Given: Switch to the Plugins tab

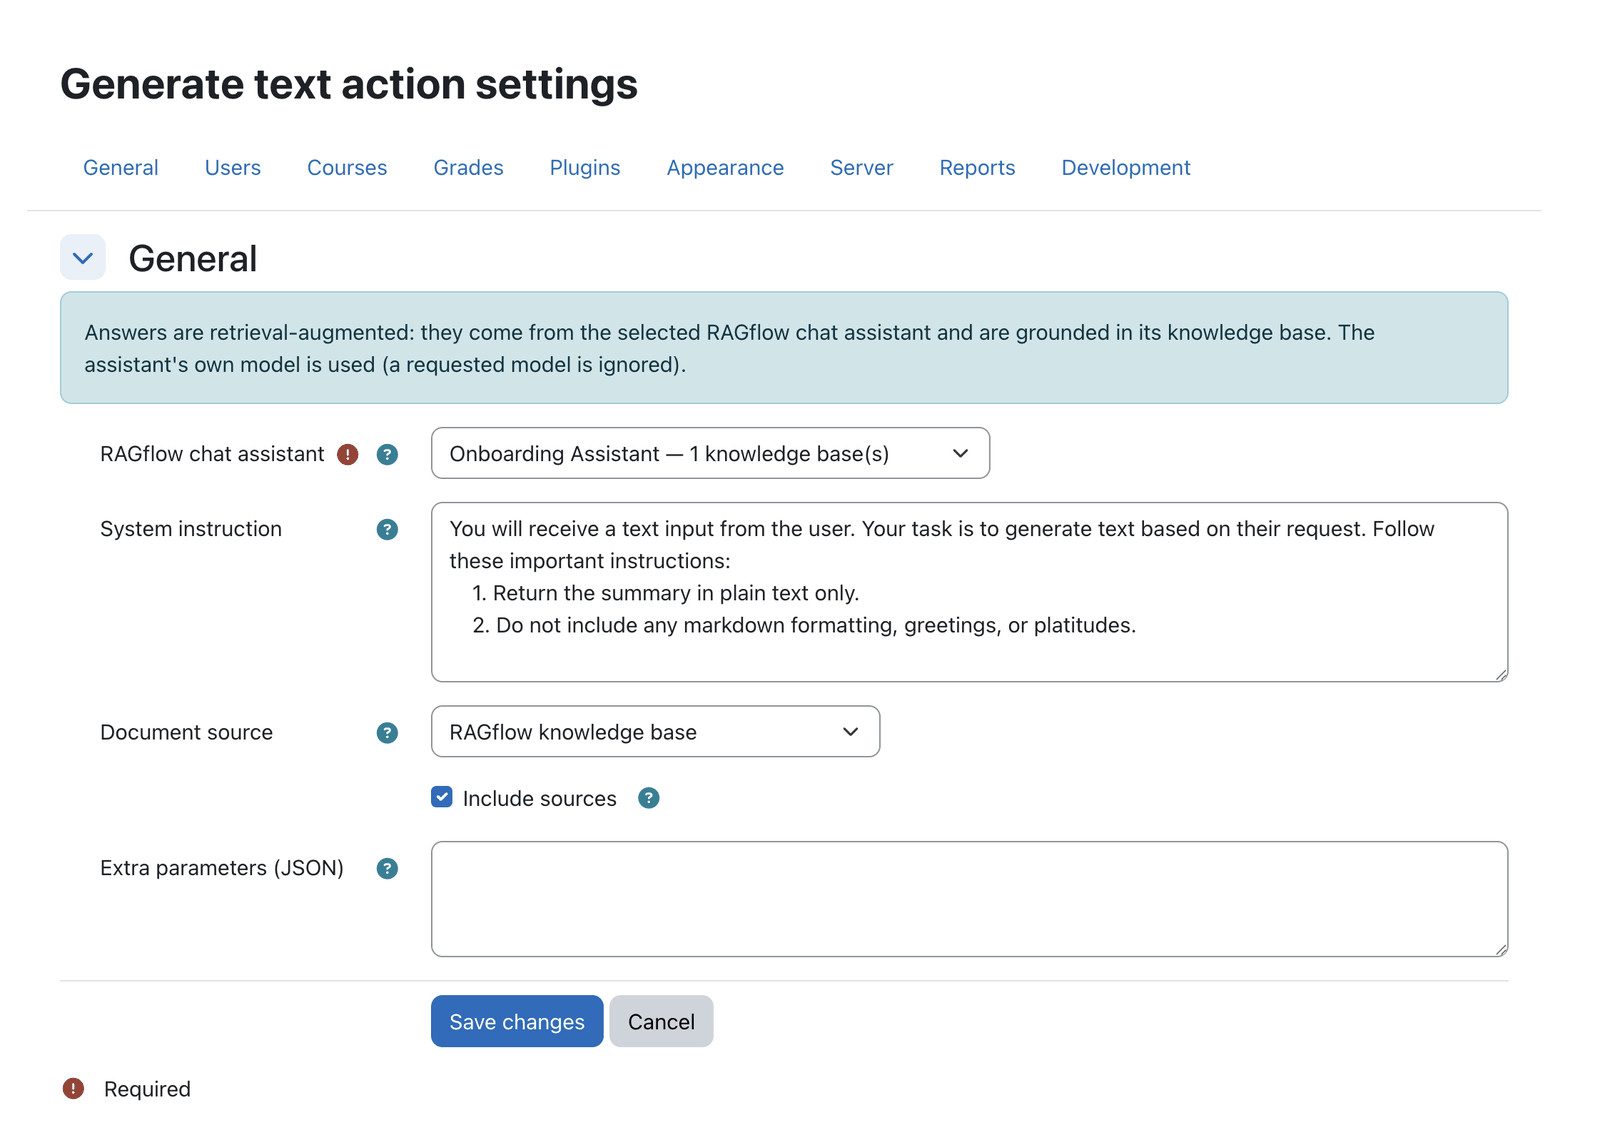Looking at the screenshot, I should [585, 168].
